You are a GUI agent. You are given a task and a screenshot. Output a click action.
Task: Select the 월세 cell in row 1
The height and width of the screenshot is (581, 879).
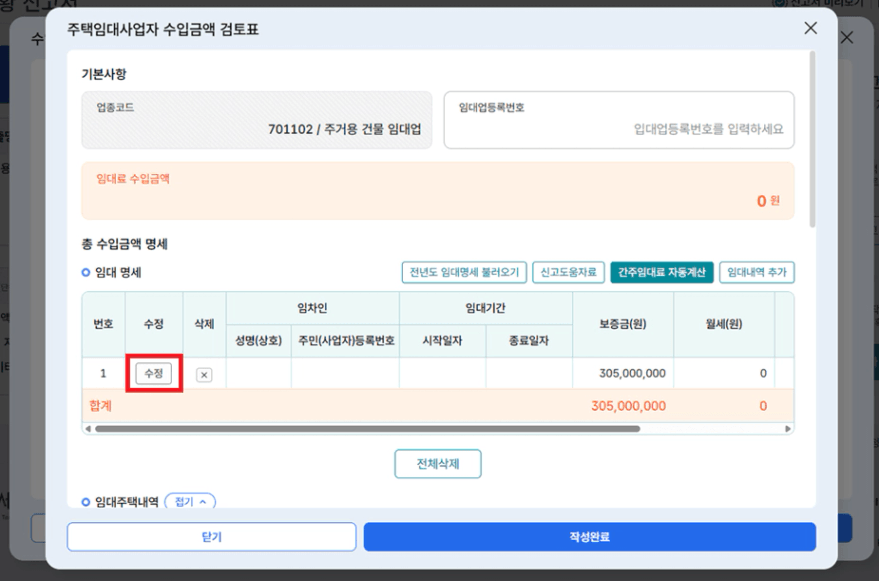click(720, 373)
